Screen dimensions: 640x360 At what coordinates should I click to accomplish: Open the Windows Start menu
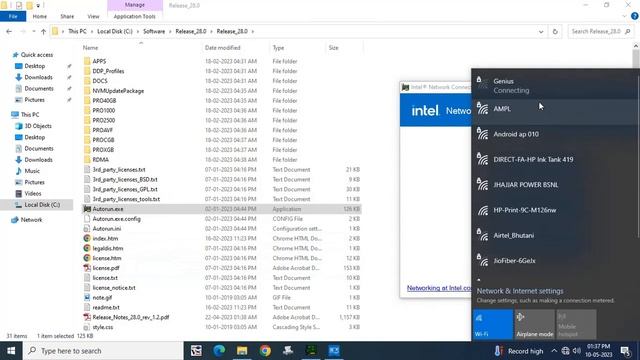[x=11, y=351]
